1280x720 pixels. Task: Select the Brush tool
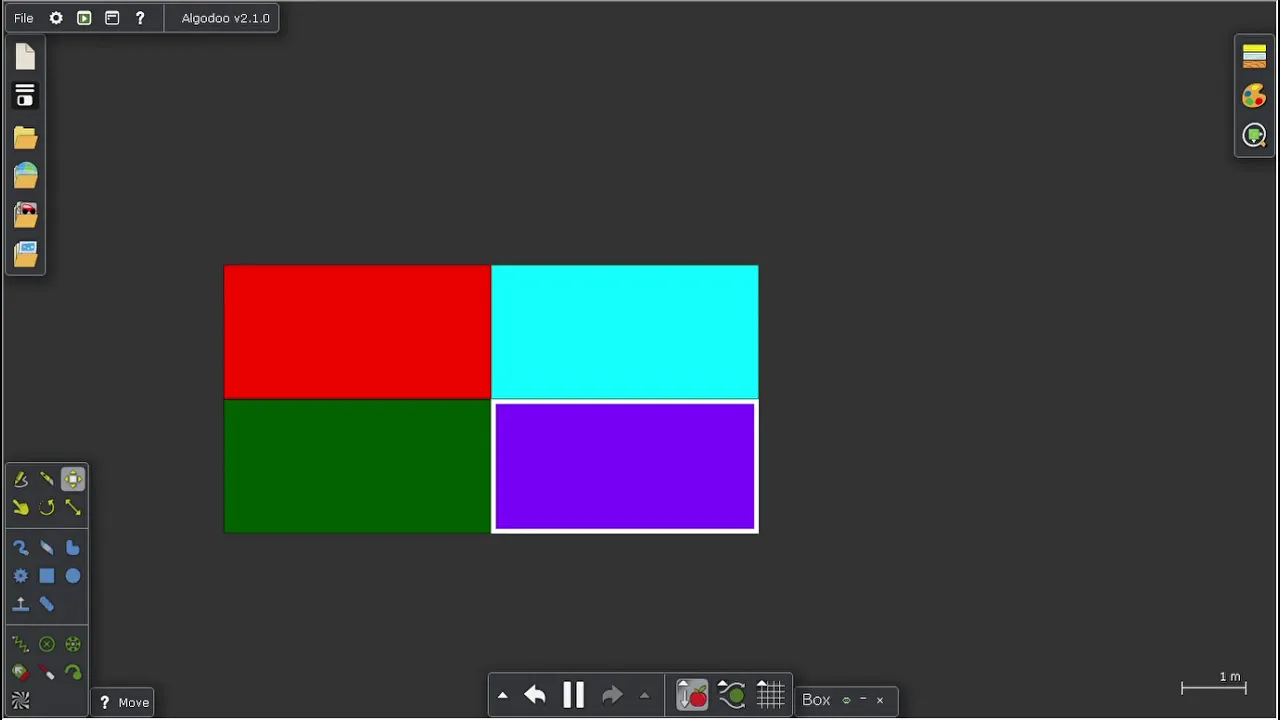tap(21, 548)
